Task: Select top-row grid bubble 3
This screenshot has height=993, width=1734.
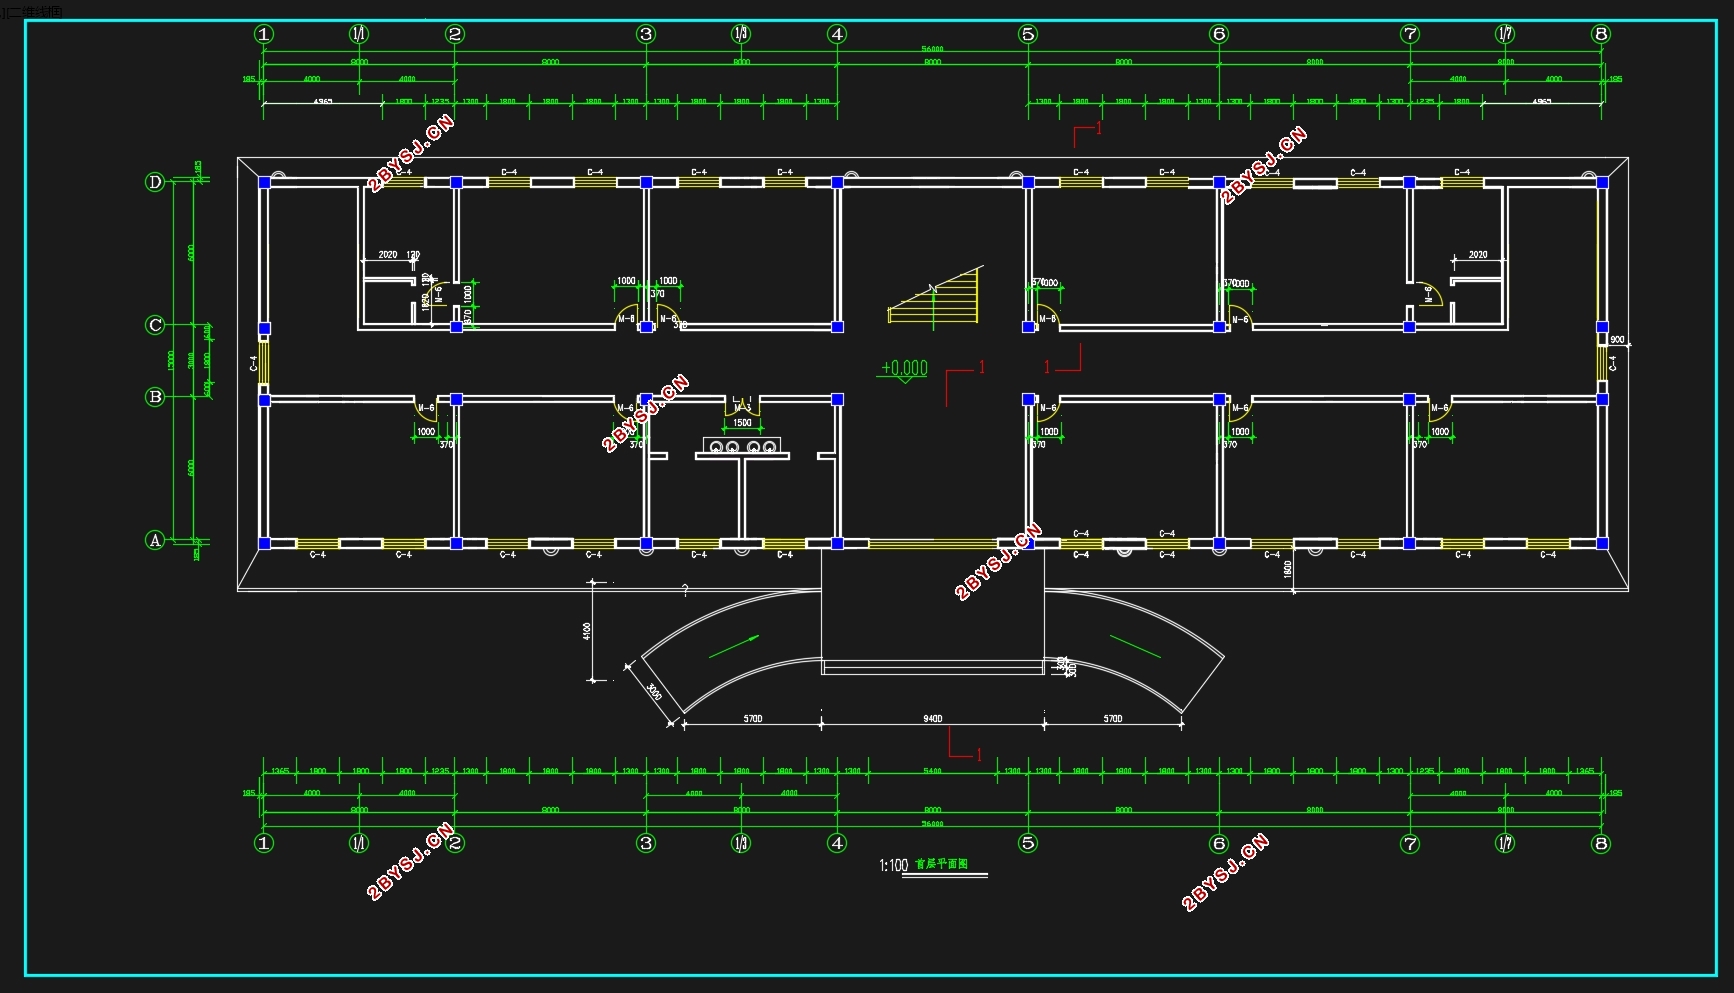Action: tap(646, 34)
